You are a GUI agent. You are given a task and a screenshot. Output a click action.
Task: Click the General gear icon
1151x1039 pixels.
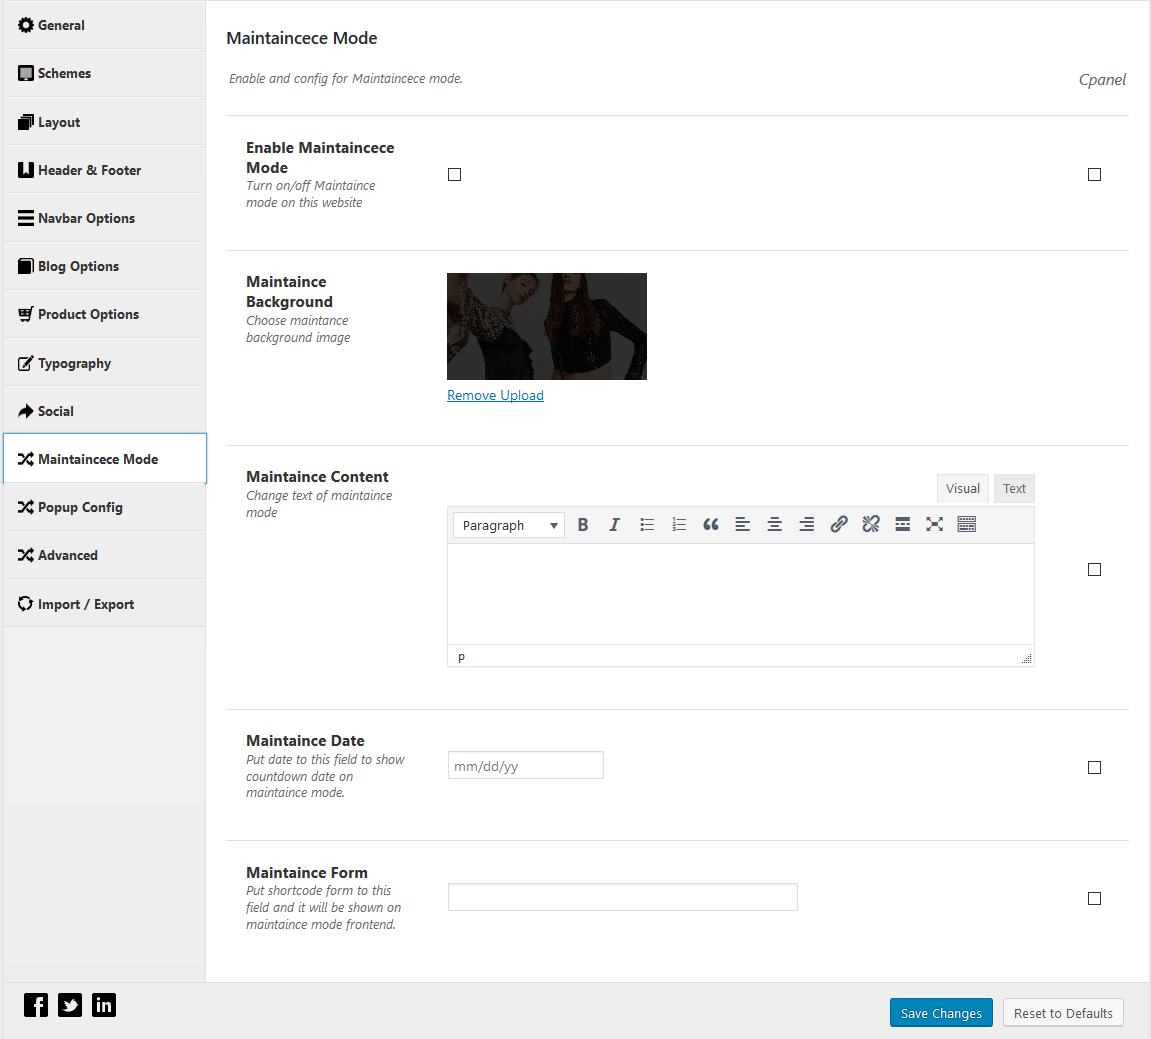coord(26,25)
